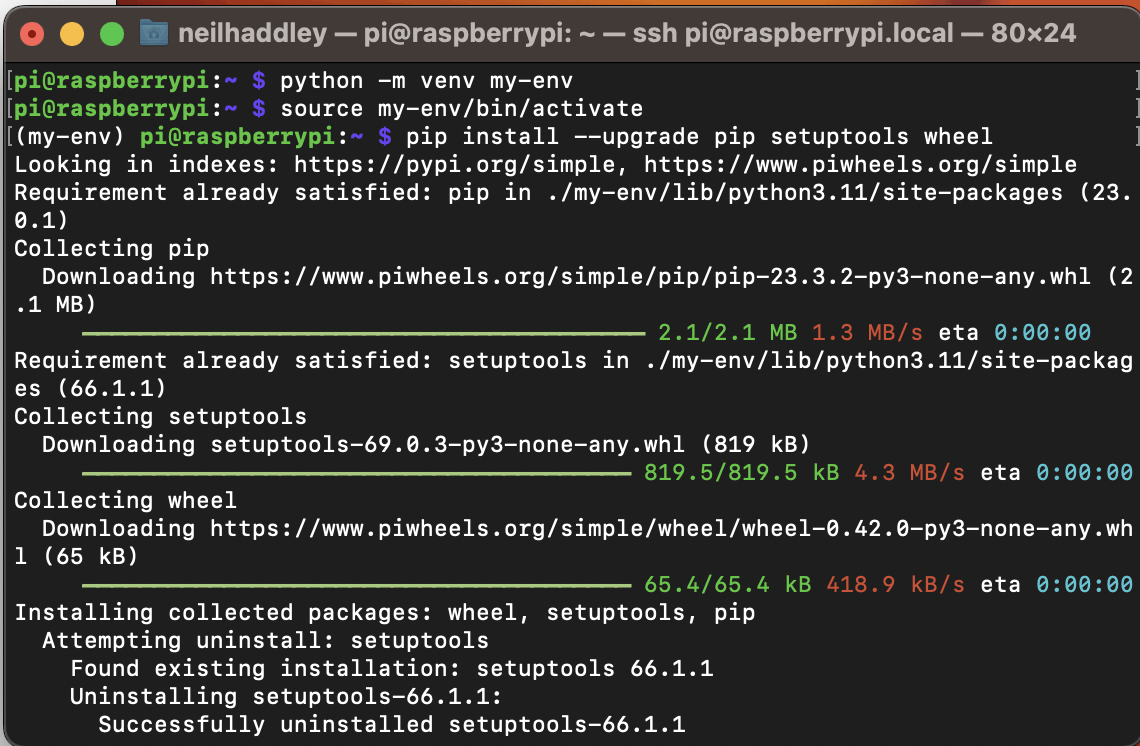The width and height of the screenshot is (1140, 746).
Task: Click the pip download progress bar
Action: 364,332
